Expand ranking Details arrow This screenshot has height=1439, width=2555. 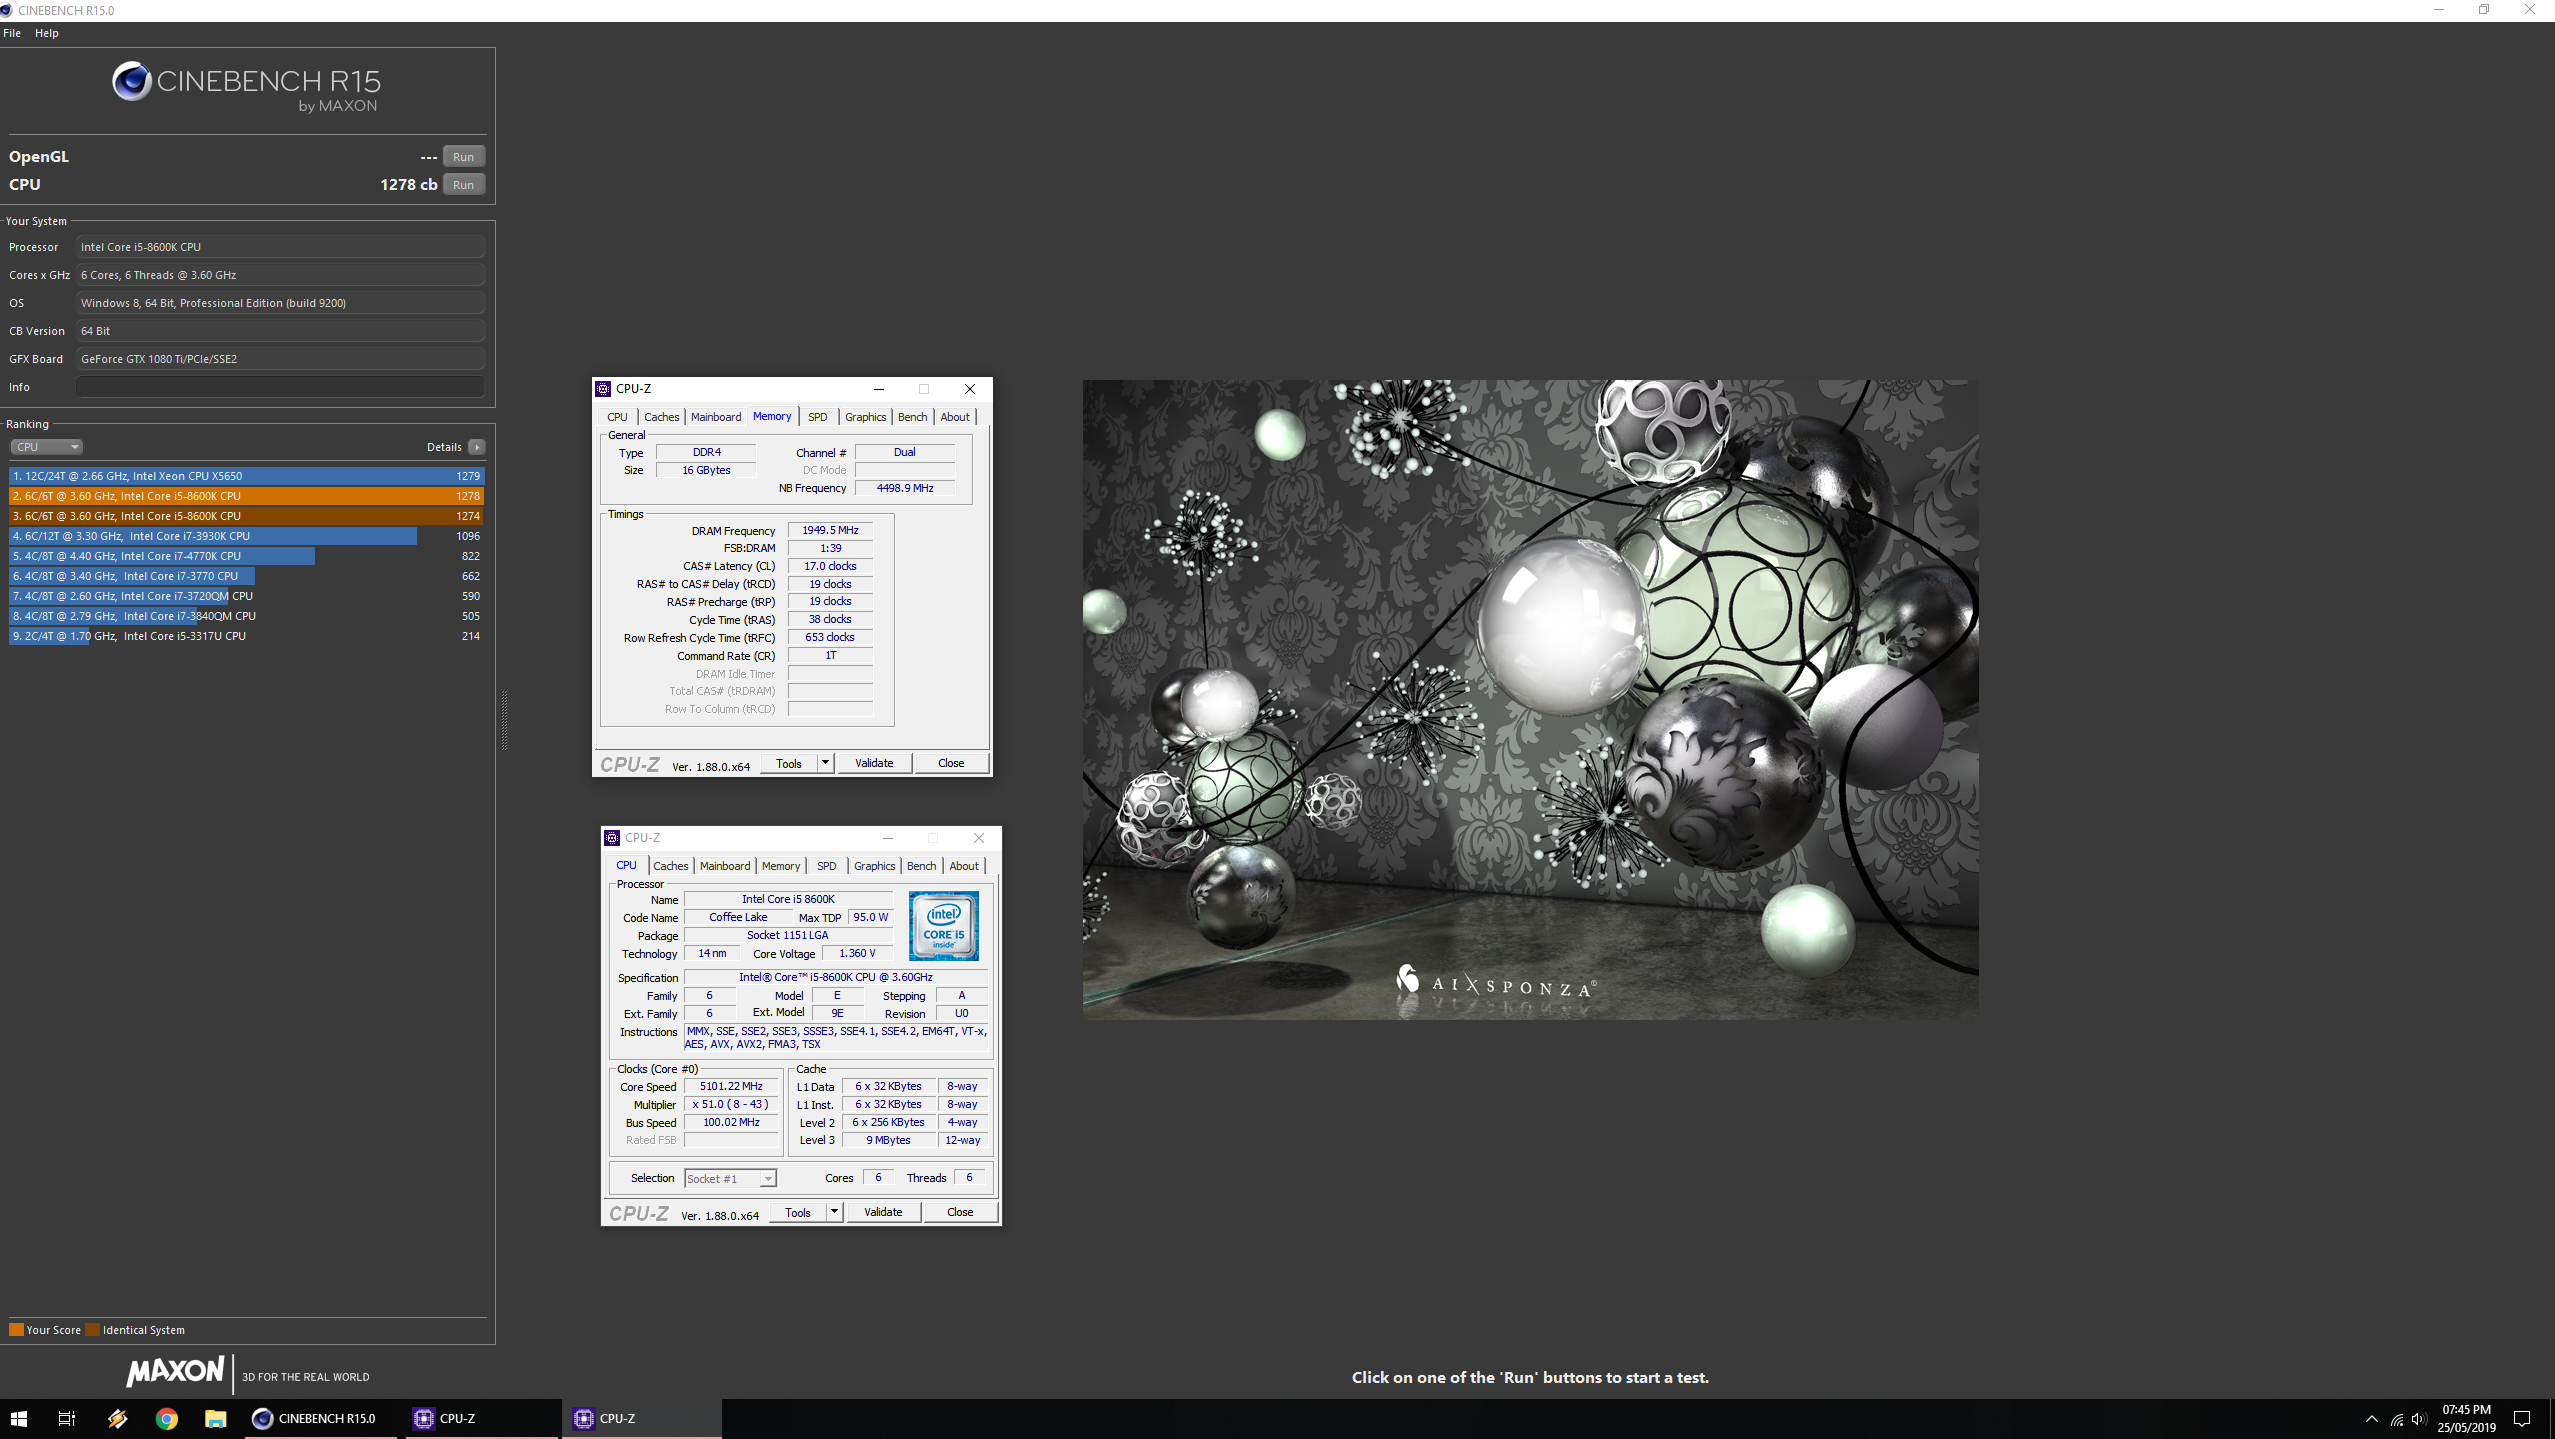tap(477, 447)
